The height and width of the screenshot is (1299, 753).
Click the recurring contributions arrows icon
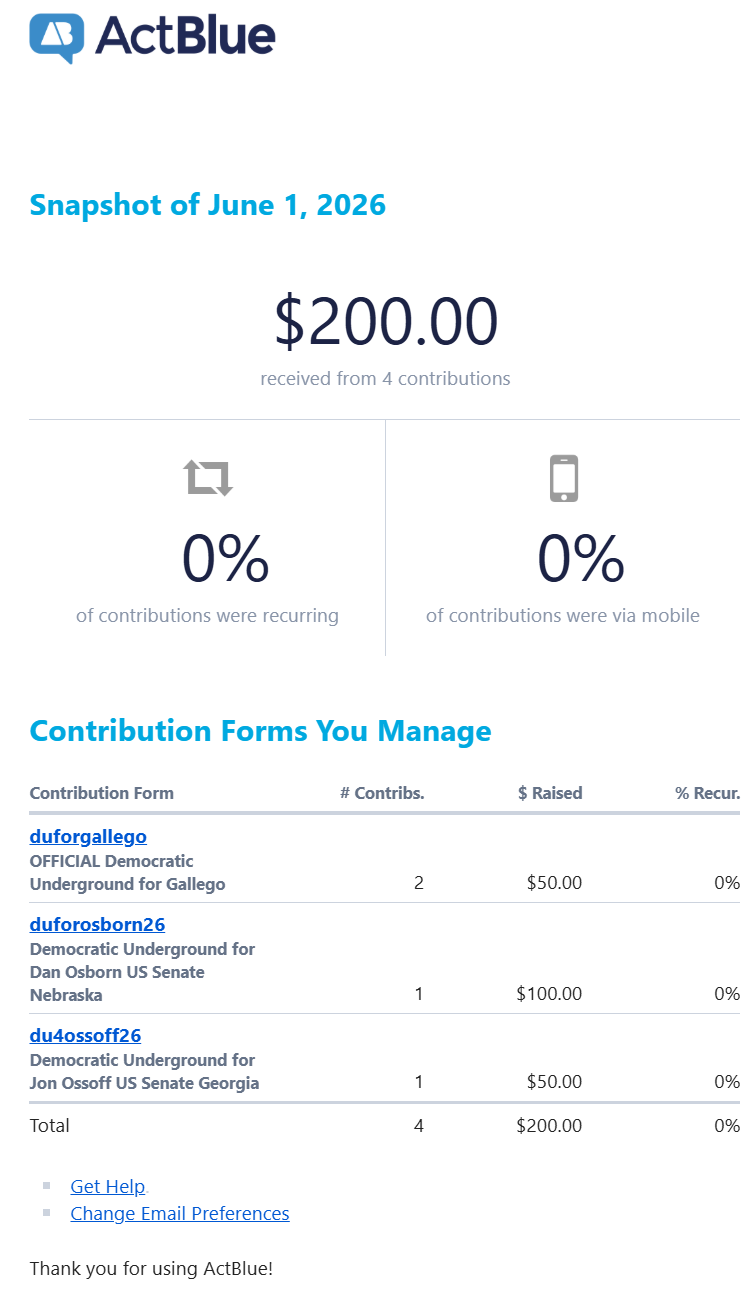point(208,478)
